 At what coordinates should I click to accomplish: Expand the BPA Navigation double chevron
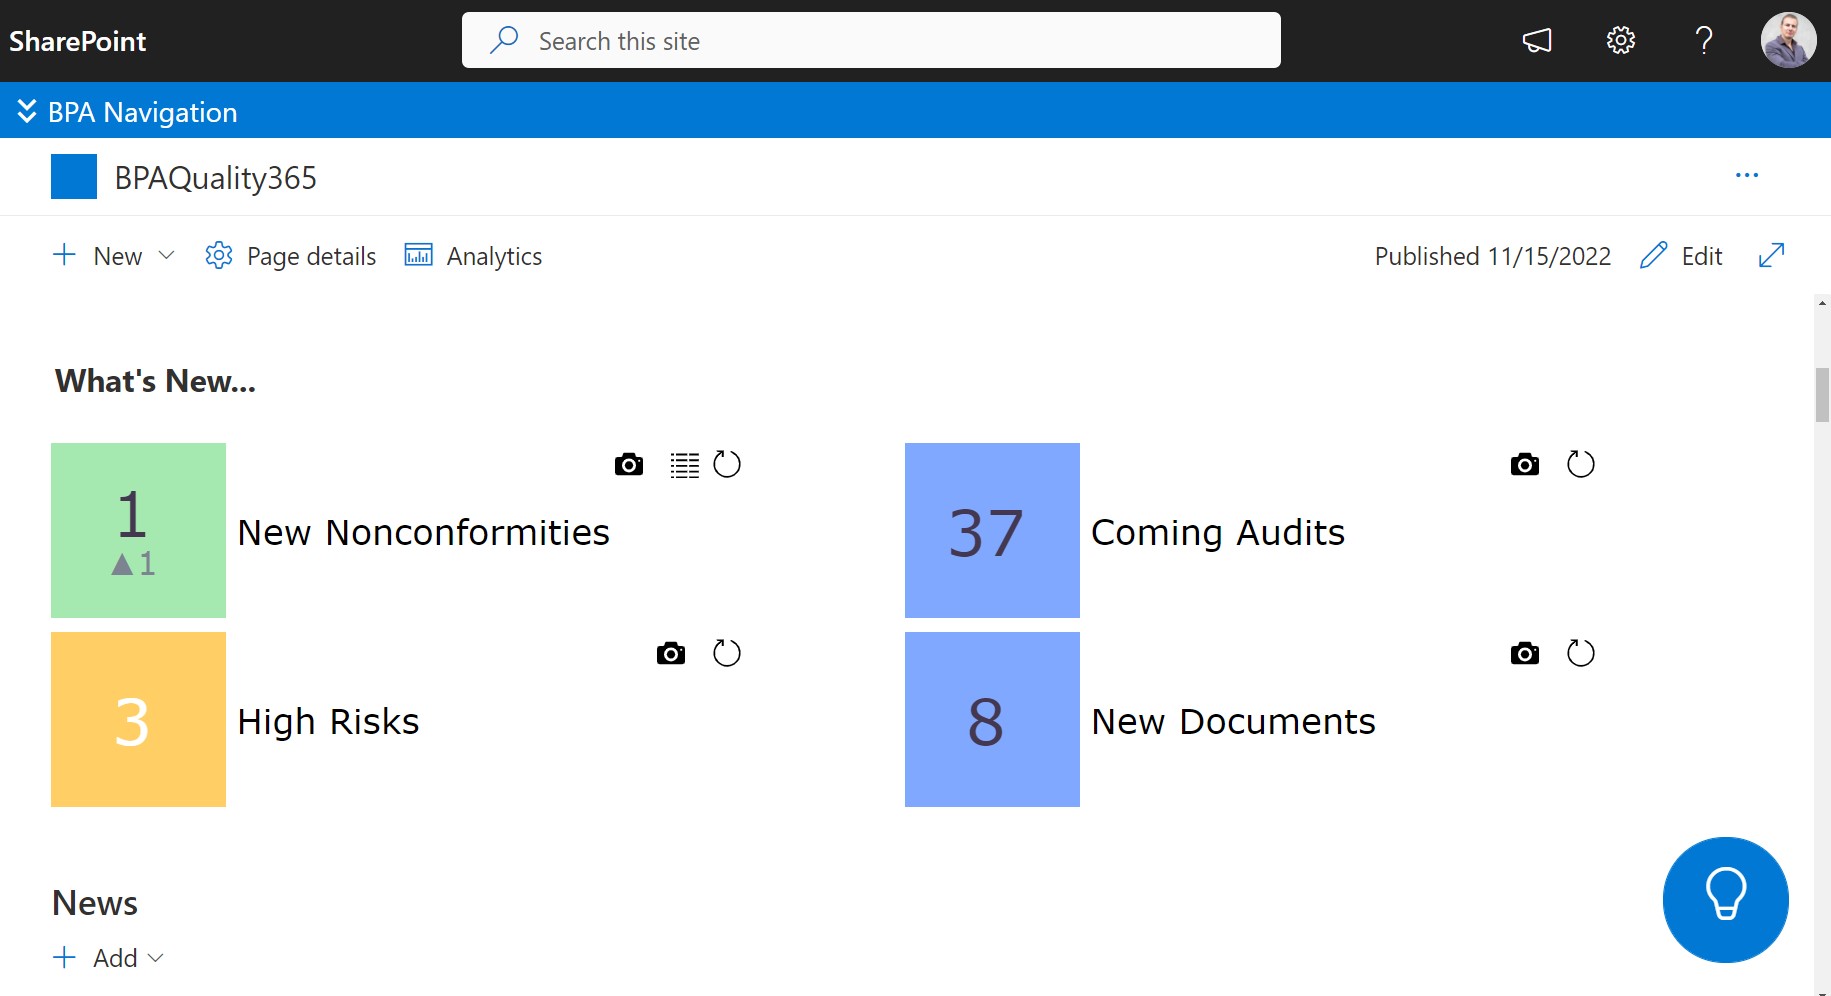[x=27, y=111]
